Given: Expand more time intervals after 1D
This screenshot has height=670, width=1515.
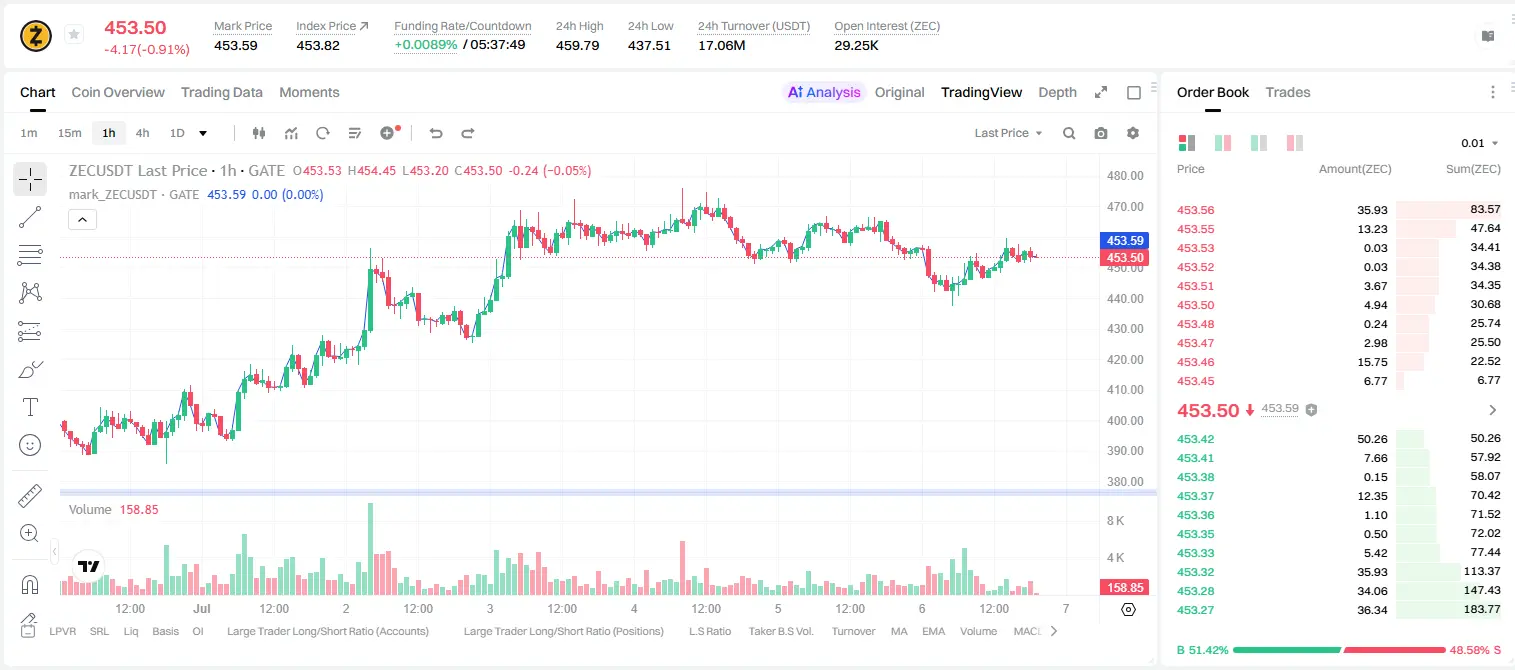Looking at the screenshot, I should (203, 133).
